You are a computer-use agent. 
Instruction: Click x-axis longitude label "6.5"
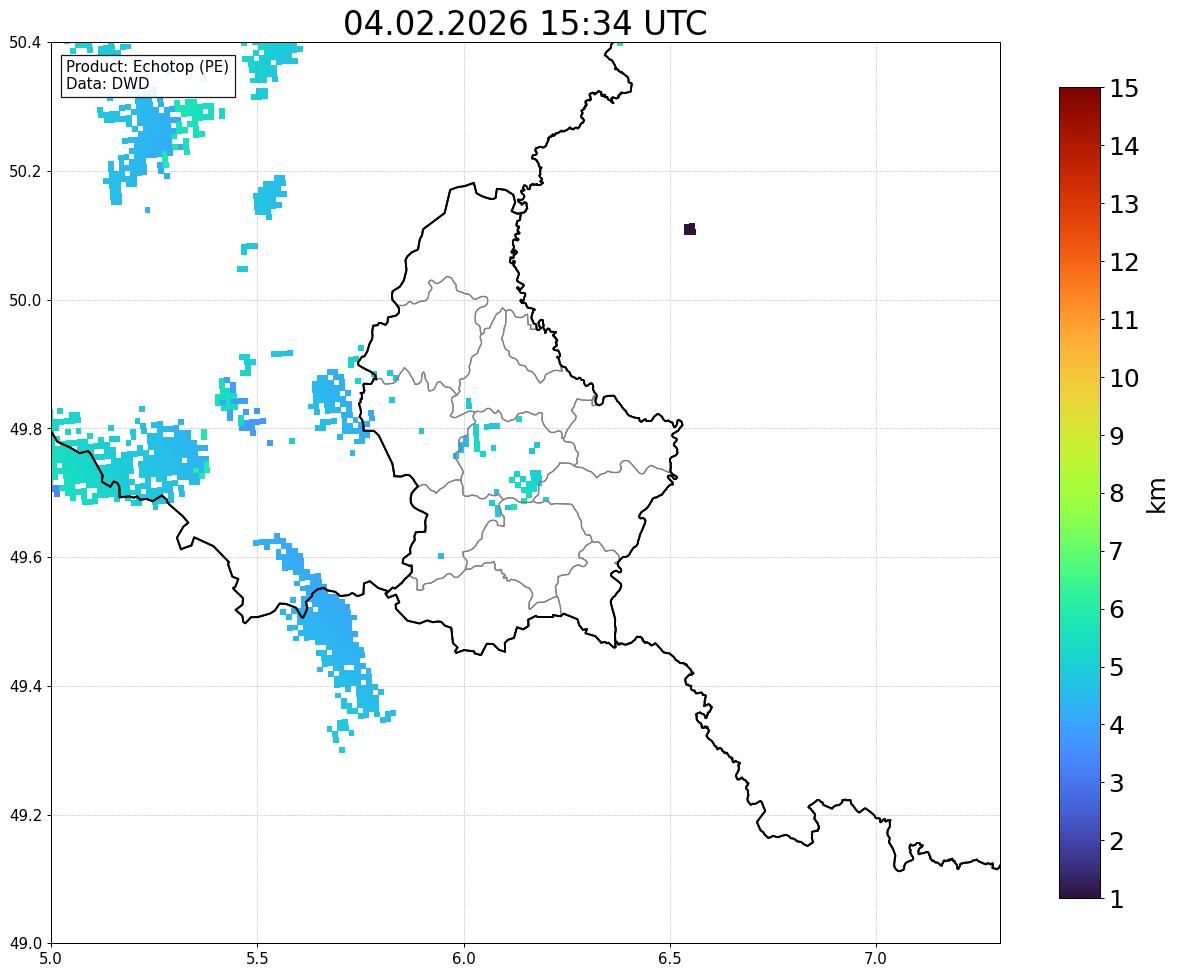click(x=670, y=959)
